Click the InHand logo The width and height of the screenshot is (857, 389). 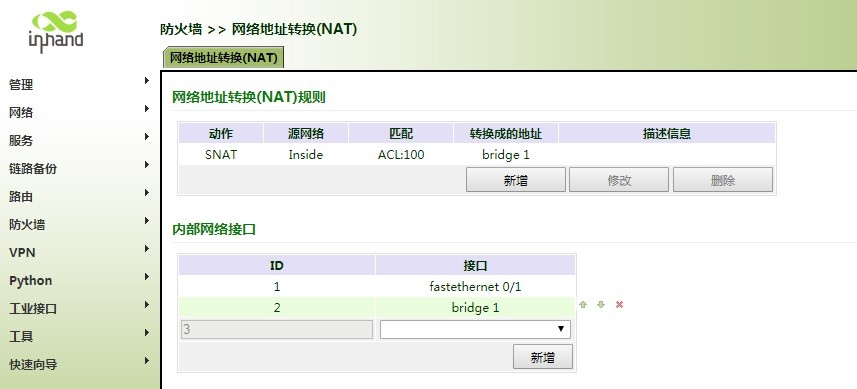point(55,32)
